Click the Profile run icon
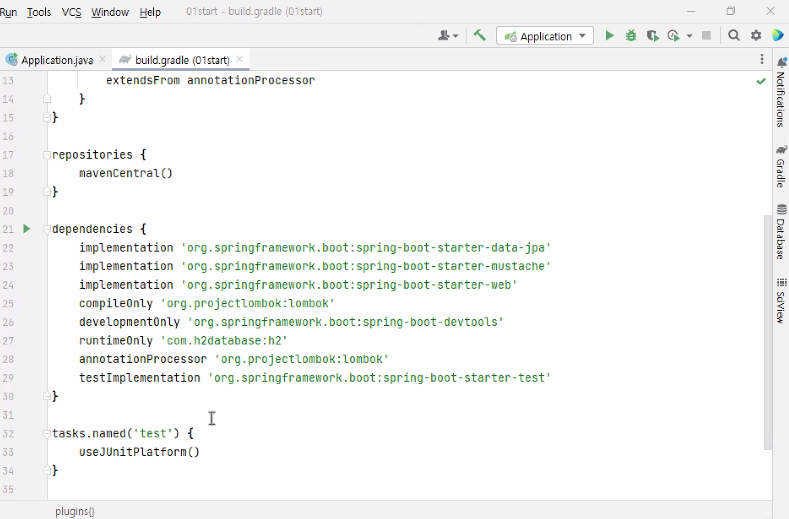The image size is (789, 519). (673, 36)
